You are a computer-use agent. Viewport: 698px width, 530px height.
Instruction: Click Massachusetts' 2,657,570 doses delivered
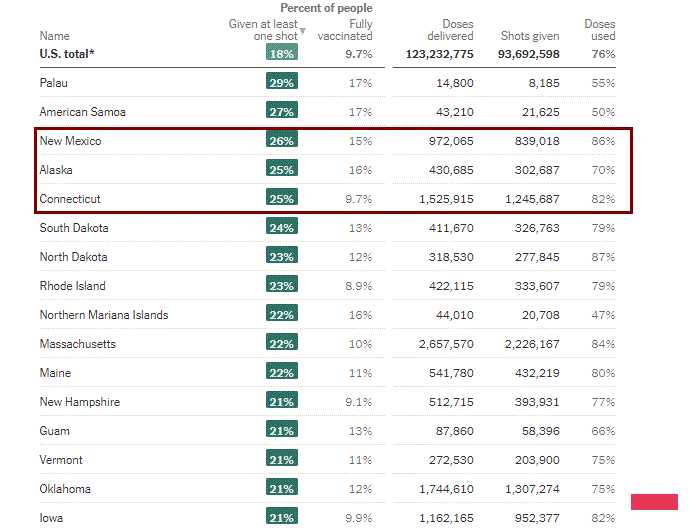(x=446, y=344)
